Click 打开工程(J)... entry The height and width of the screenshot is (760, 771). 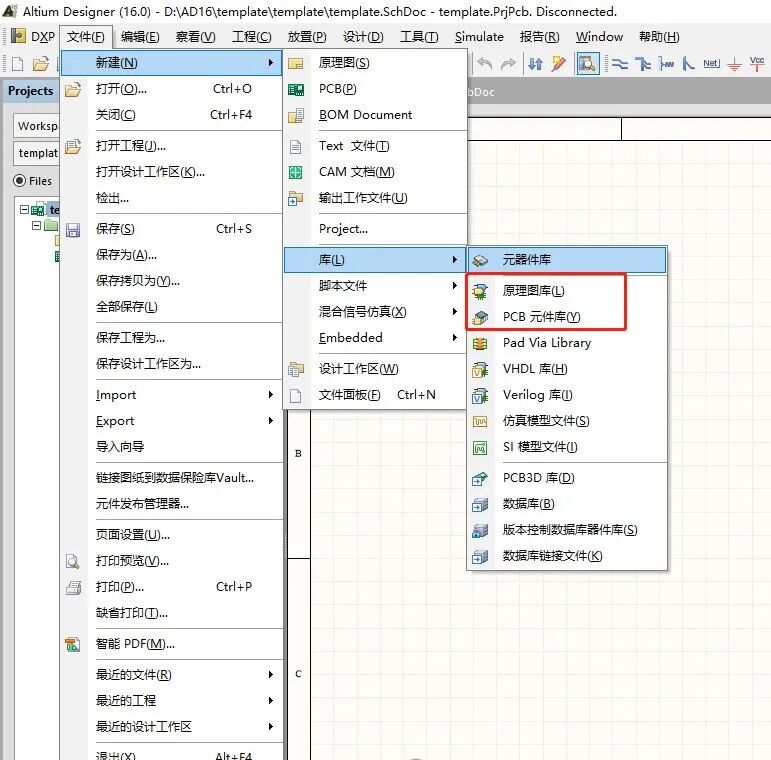coord(172,146)
